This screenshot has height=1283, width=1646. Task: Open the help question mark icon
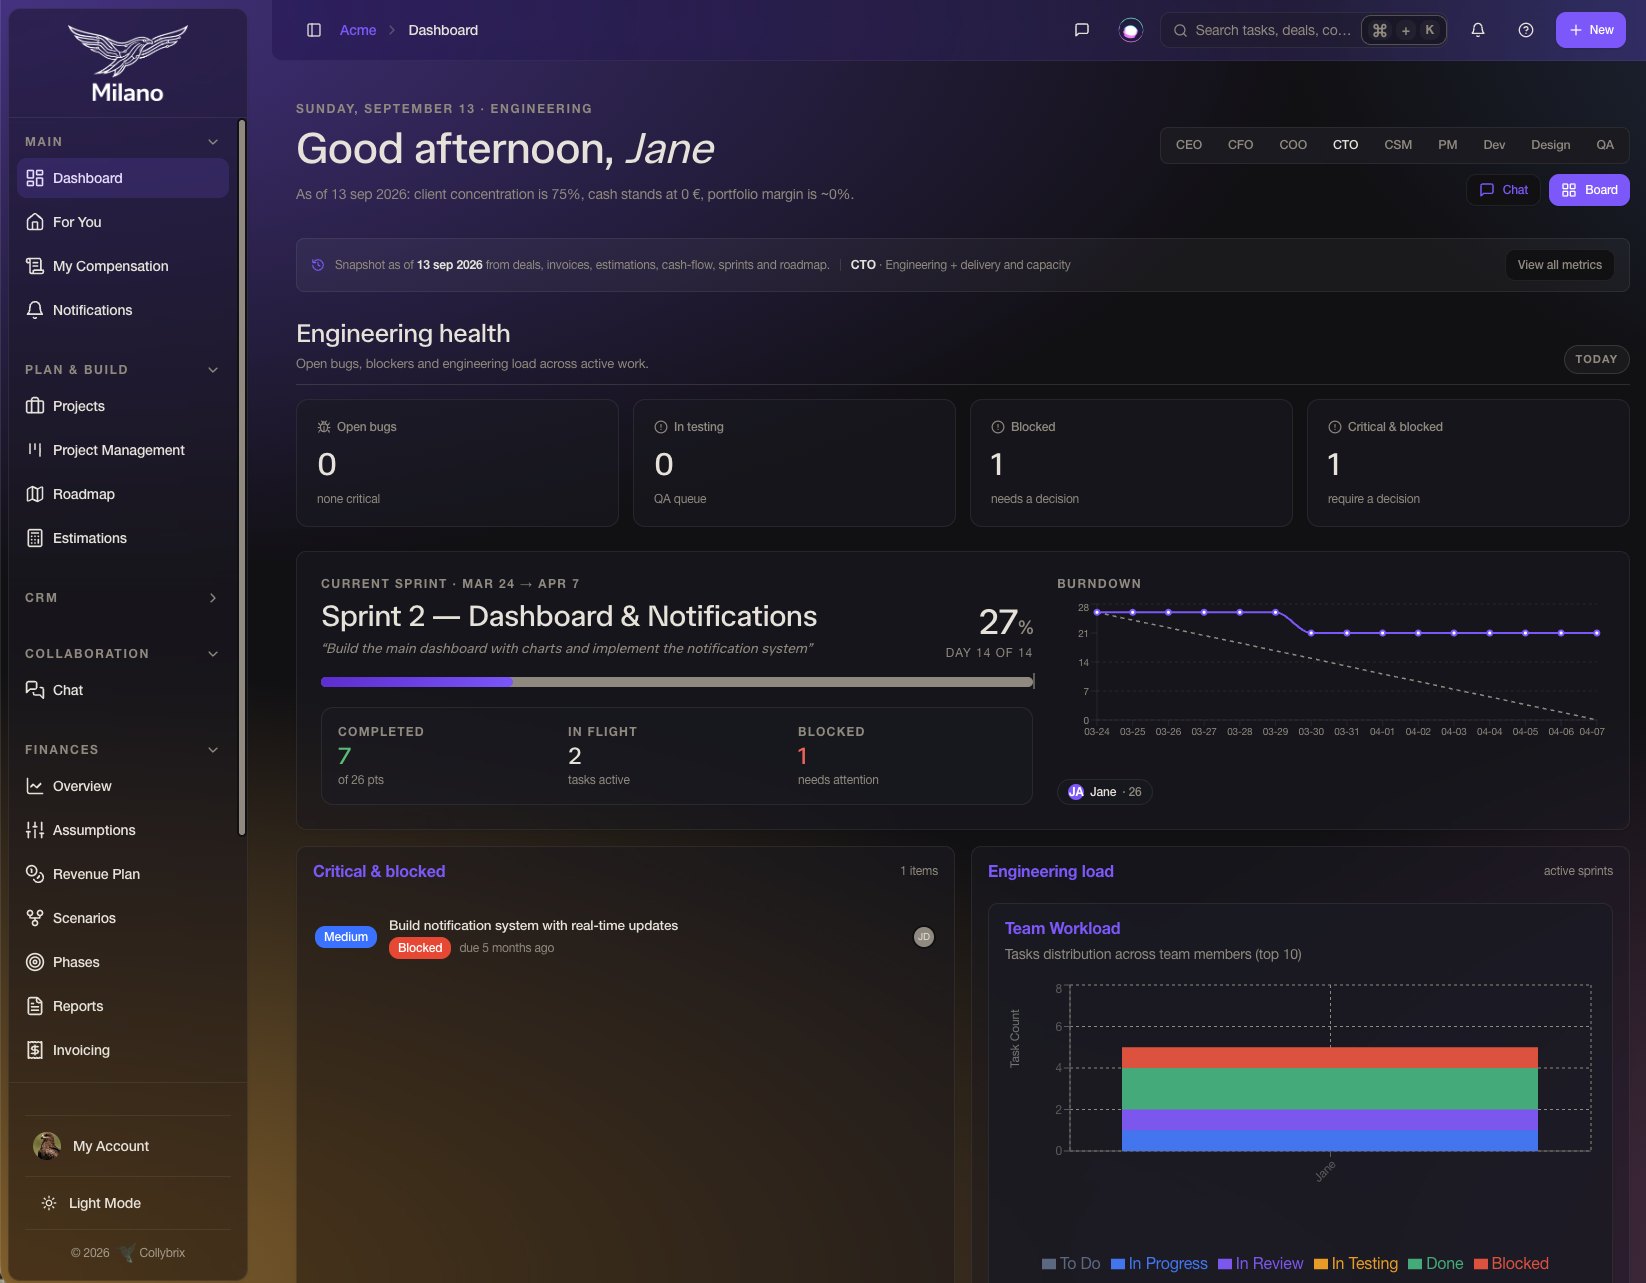coord(1526,30)
